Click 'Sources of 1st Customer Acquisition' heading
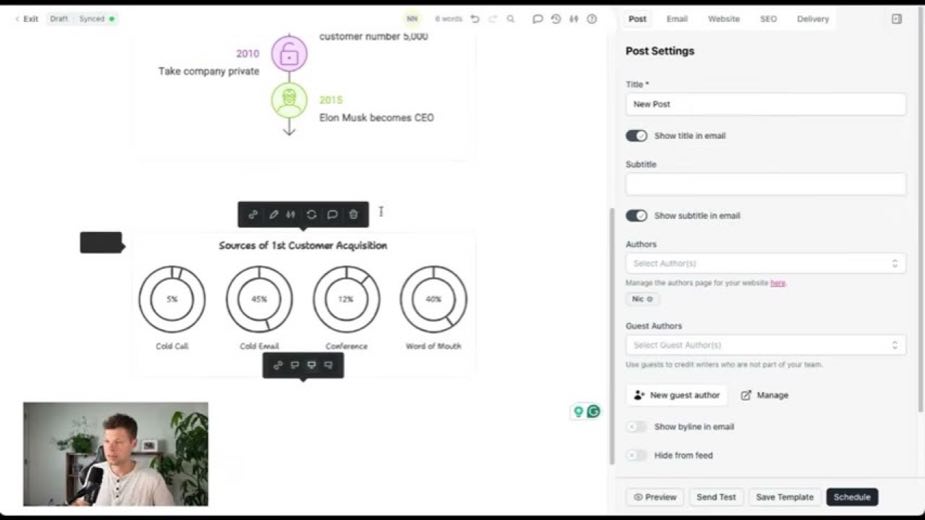 (x=303, y=246)
